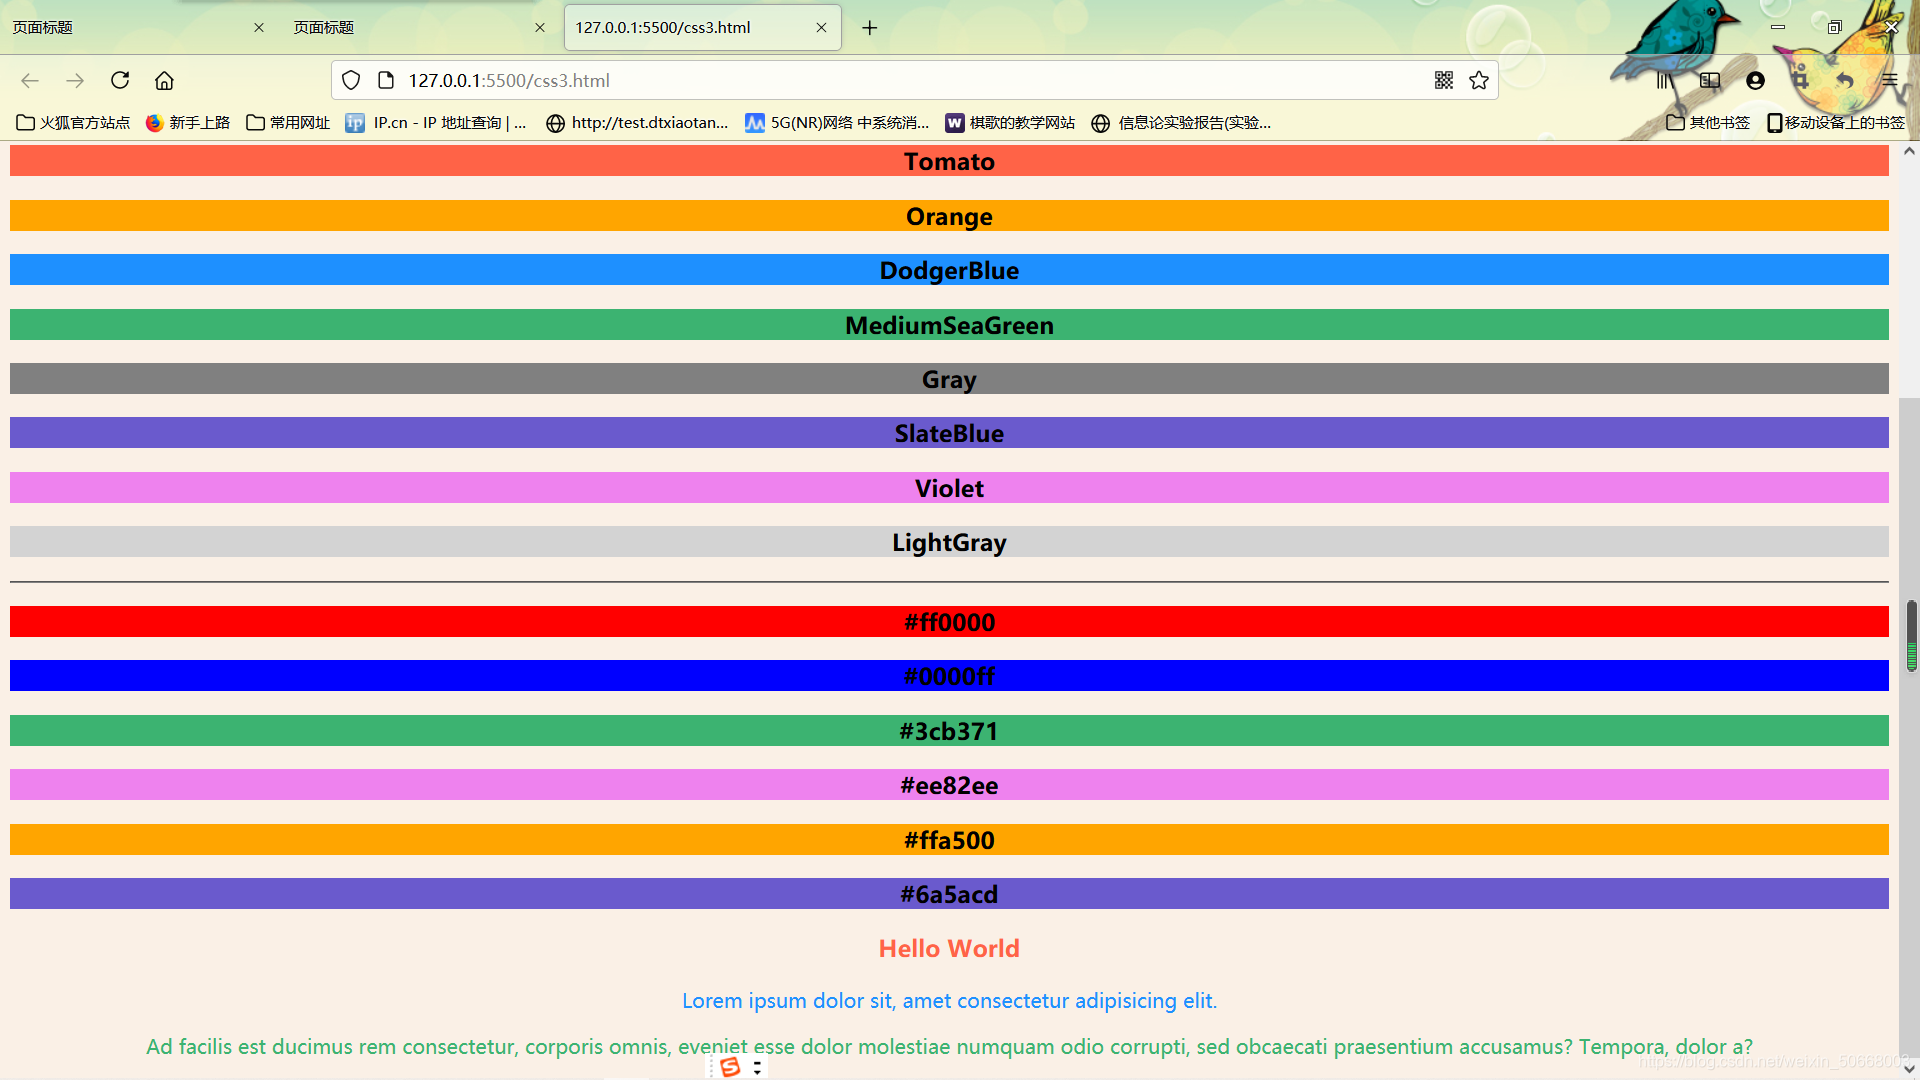This screenshot has height=1080, width=1920.
Task: Open the 其他书签 bookmarks folder
Action: pos(1708,123)
